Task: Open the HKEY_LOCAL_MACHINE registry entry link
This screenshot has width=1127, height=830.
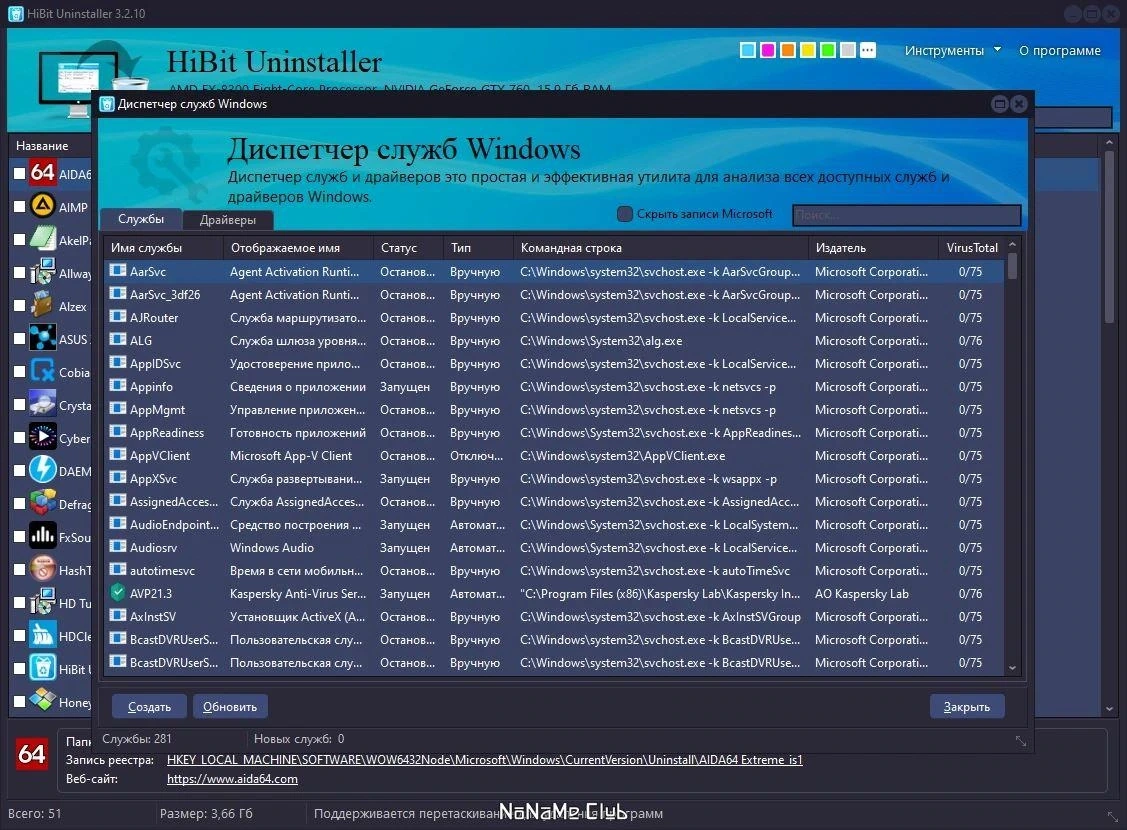Action: coord(484,760)
